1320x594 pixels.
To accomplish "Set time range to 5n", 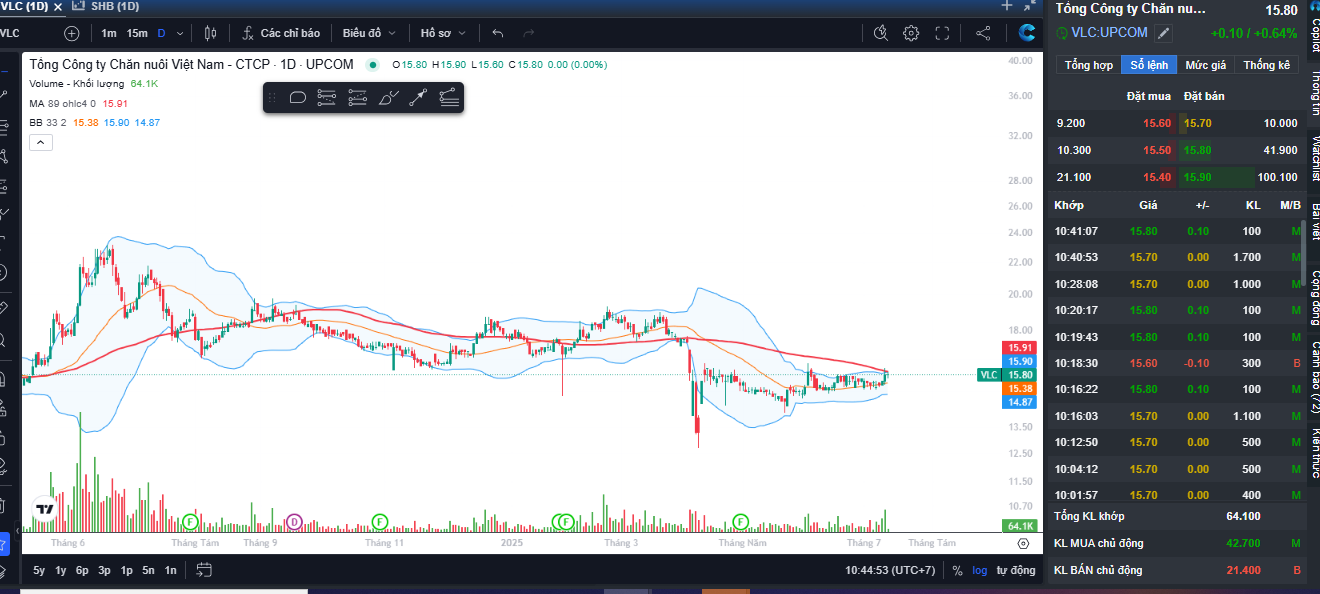I will 148,570.
